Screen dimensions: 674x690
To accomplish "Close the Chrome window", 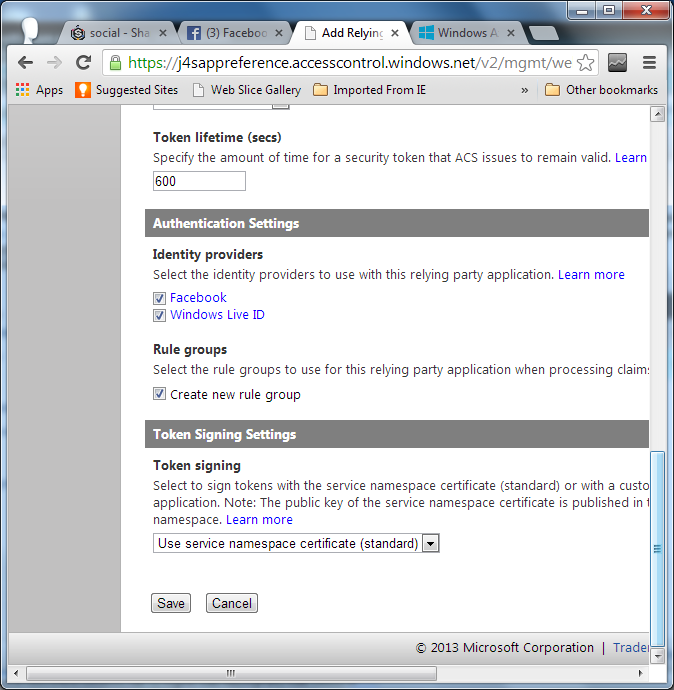I will pos(646,11).
